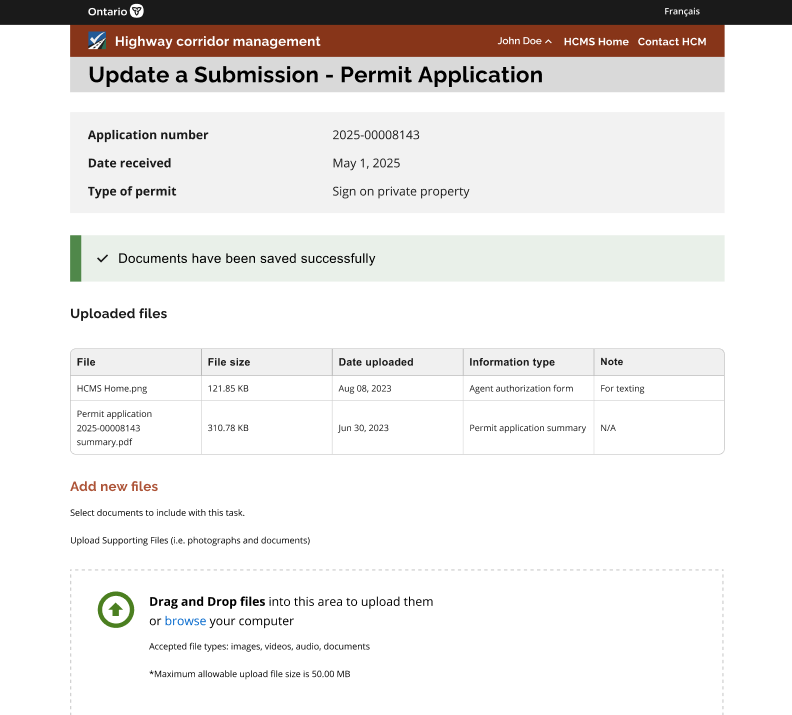This screenshot has width=792, height=715.
Task: Click the Add new files heading
Action: tap(114, 486)
